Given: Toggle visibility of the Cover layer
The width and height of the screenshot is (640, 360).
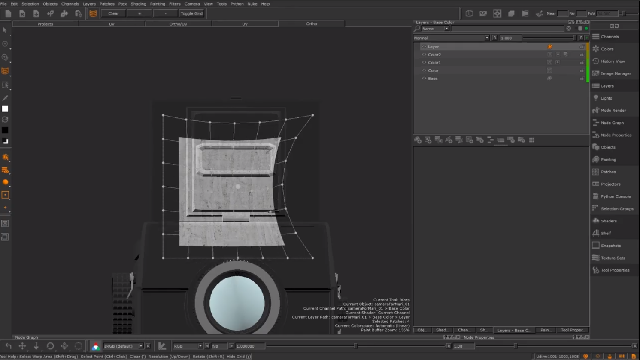Looking at the screenshot, I should pyautogui.click(x=424, y=71).
